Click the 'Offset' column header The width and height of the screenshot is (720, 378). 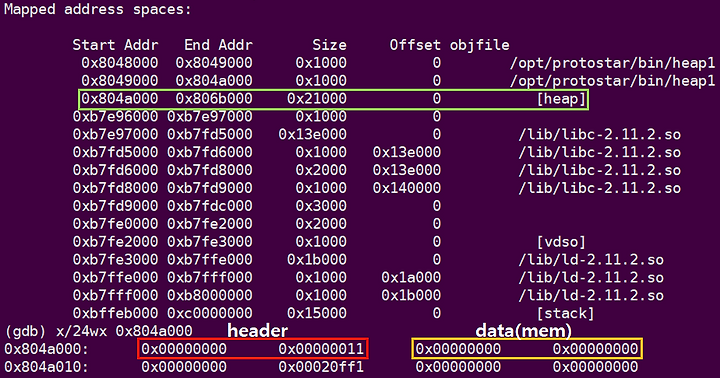[x=415, y=45]
